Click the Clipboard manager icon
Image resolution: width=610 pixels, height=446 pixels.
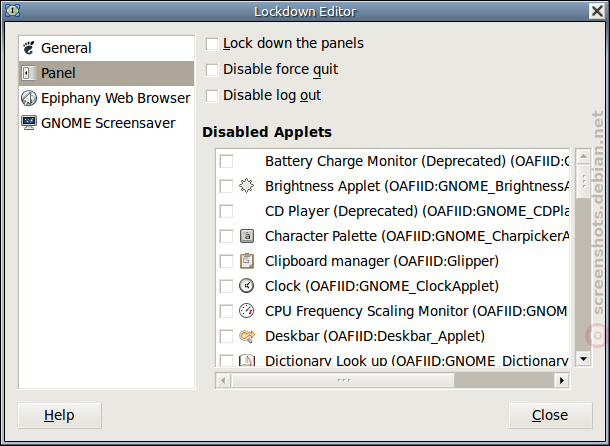coord(247,261)
